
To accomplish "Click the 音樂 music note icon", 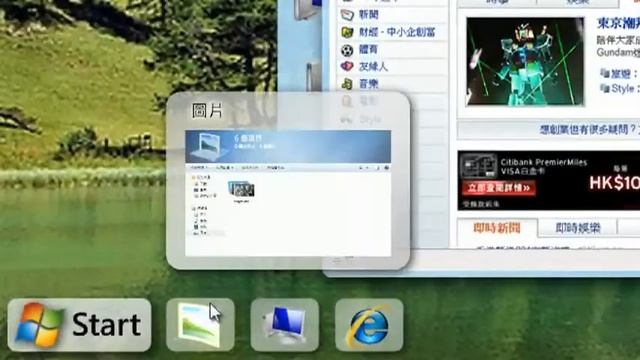I will click(347, 84).
